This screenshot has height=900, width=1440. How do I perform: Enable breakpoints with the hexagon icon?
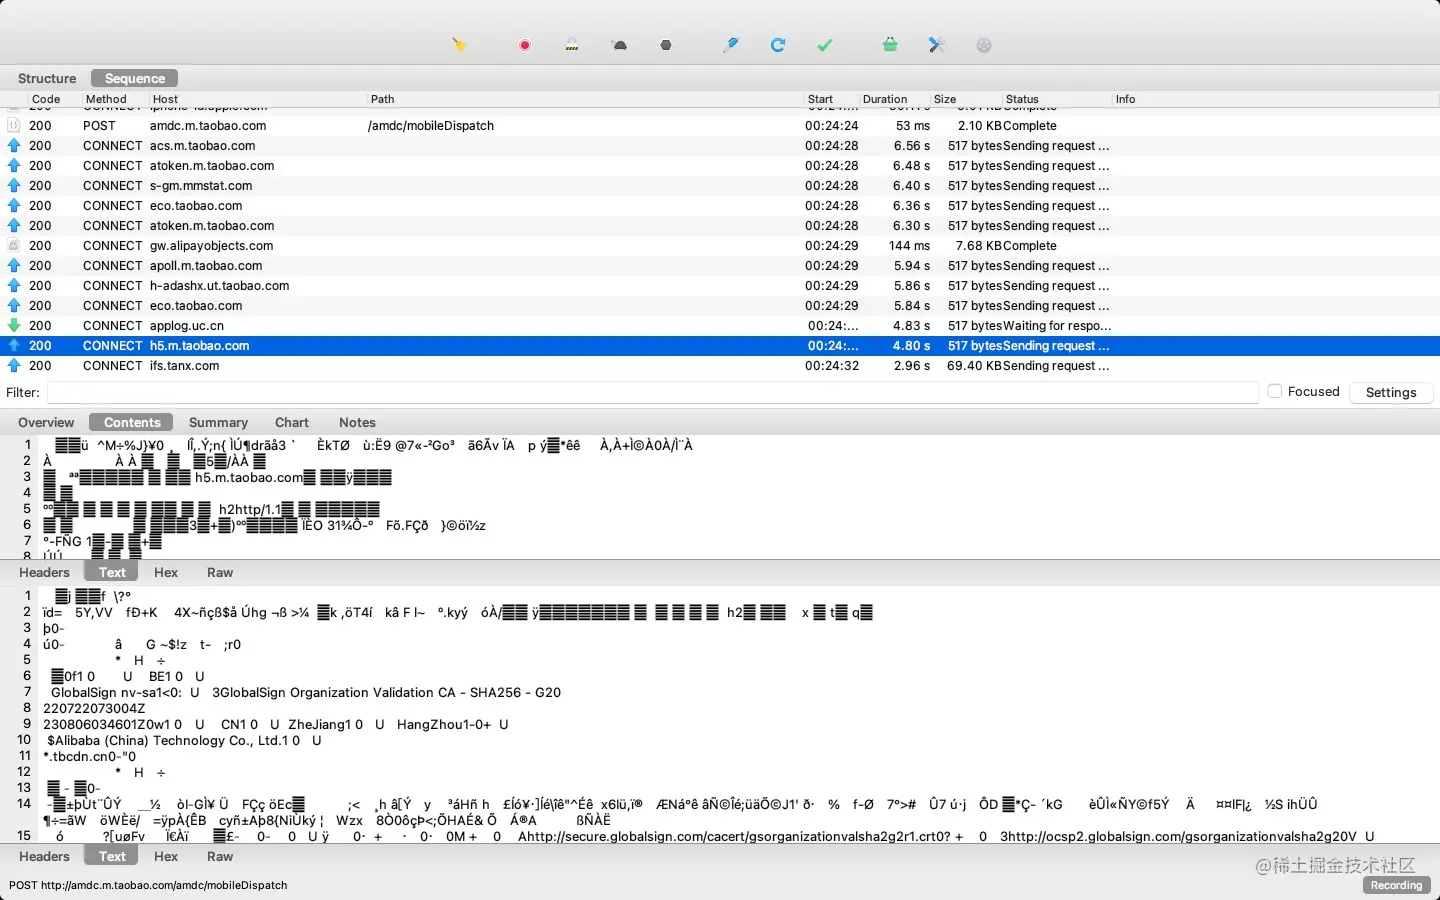tap(666, 45)
